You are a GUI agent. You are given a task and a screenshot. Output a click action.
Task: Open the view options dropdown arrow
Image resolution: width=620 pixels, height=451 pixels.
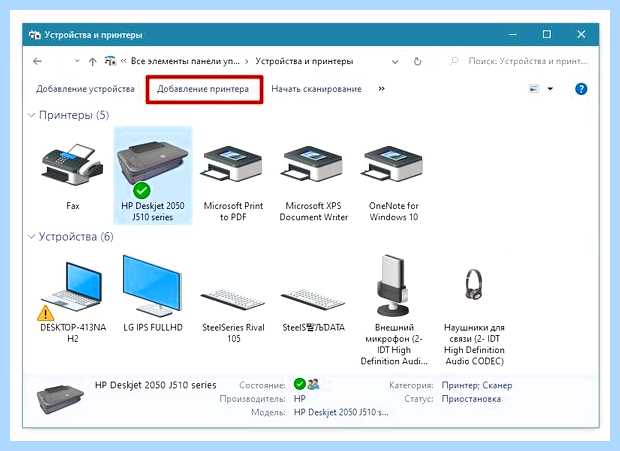click(550, 89)
